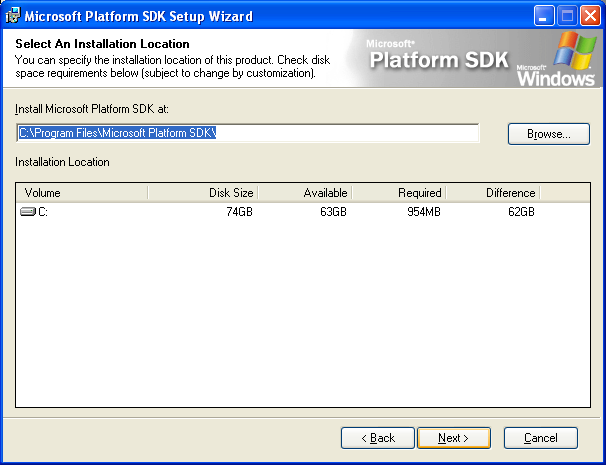Click the Difference column header
The height and width of the screenshot is (465, 606).
click(493, 192)
